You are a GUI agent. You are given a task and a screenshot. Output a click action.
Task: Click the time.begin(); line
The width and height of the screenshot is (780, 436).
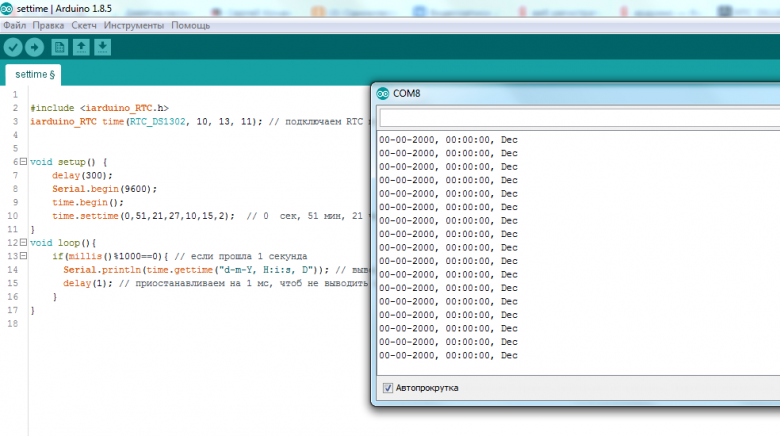[88, 203]
